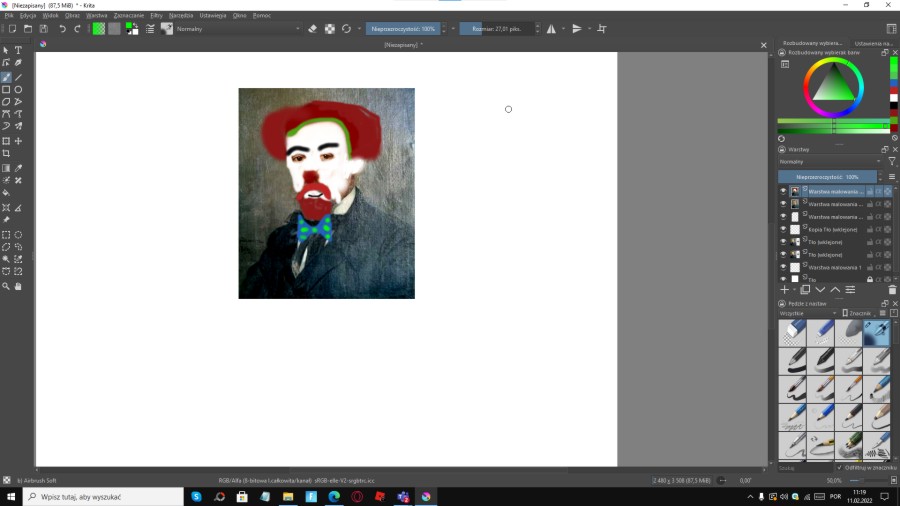This screenshot has width=900, height=506.
Task: Open the Filtry menu
Action: coord(156,15)
